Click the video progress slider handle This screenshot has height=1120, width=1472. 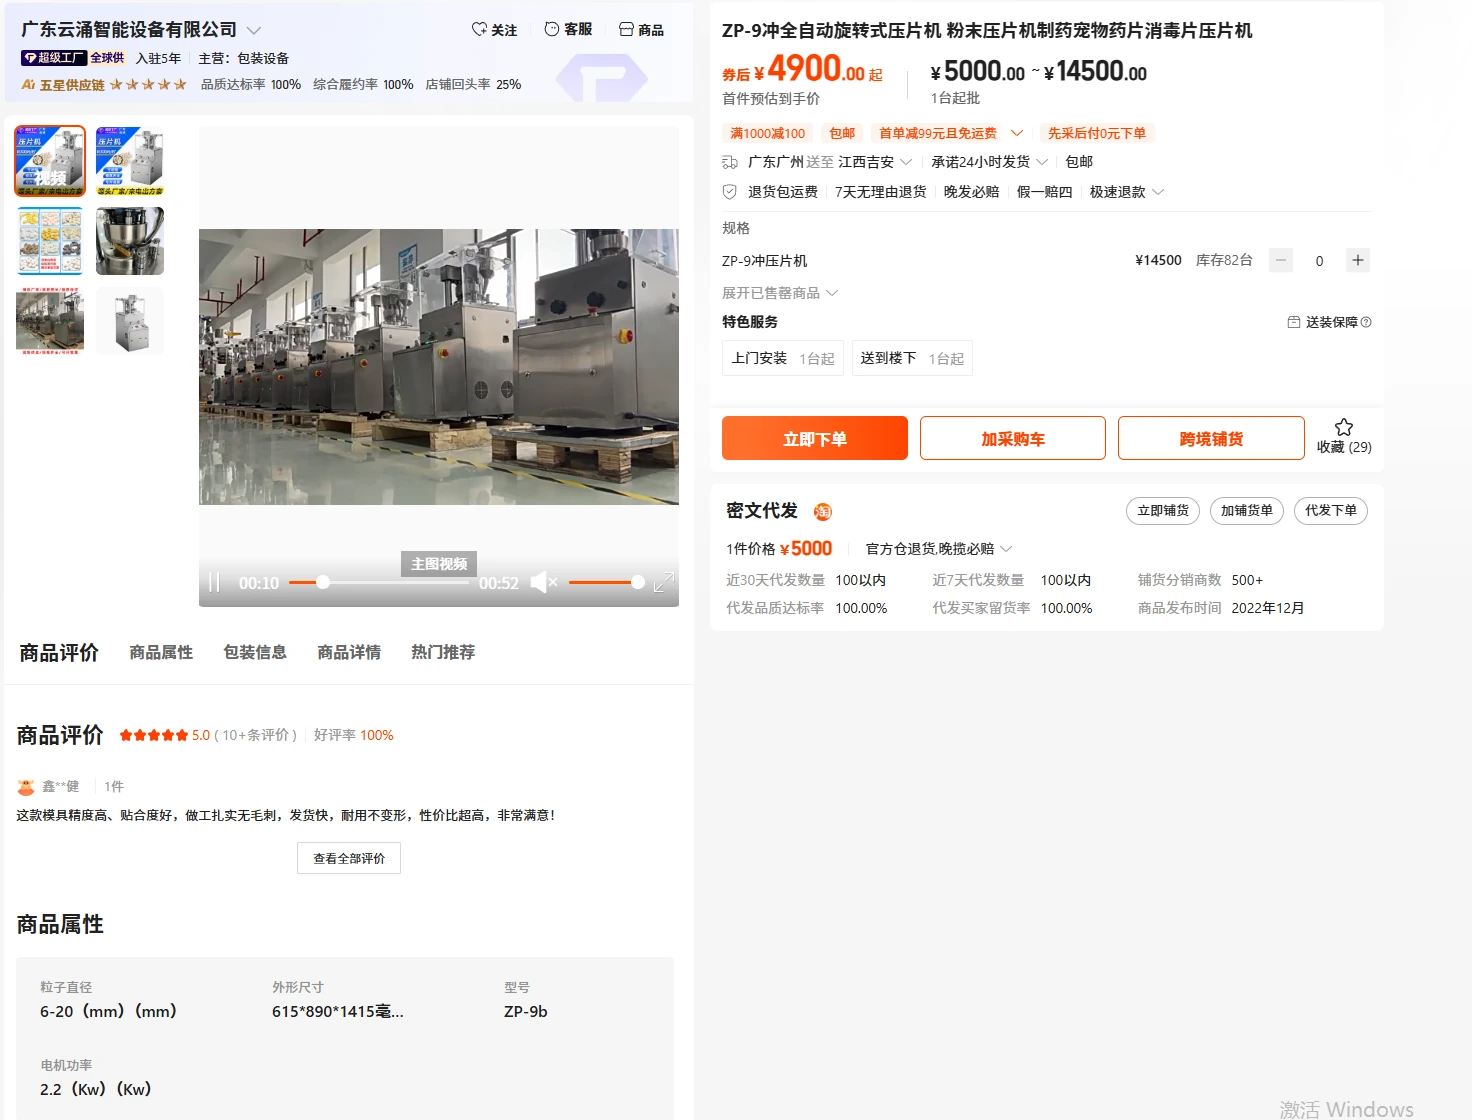(323, 582)
